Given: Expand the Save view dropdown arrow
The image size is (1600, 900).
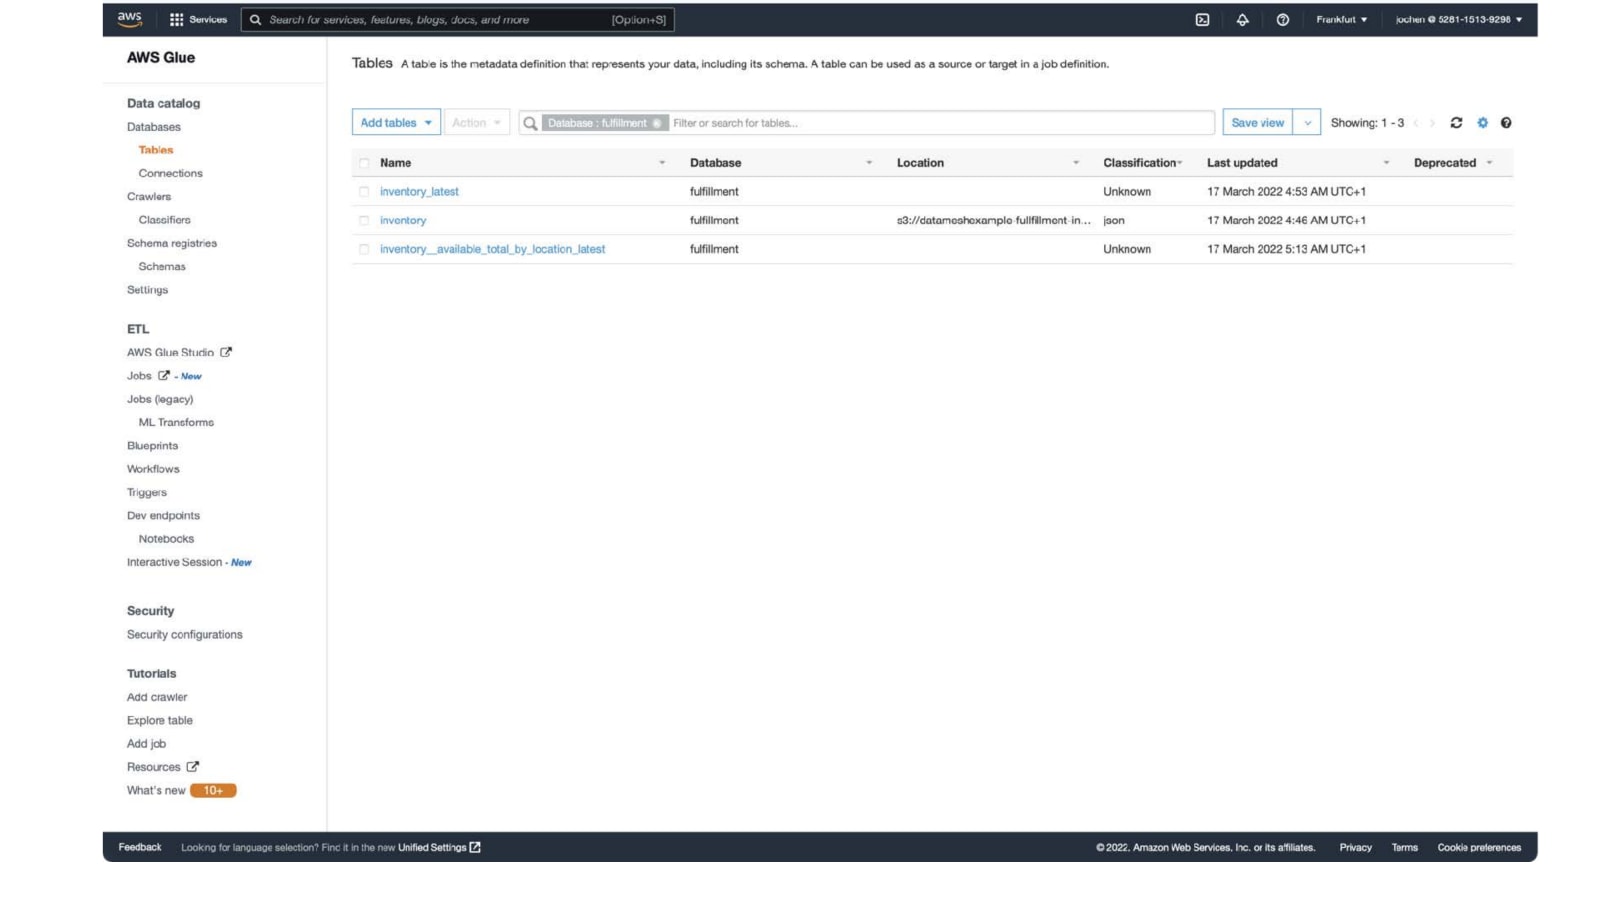Looking at the screenshot, I should pyautogui.click(x=1307, y=123).
